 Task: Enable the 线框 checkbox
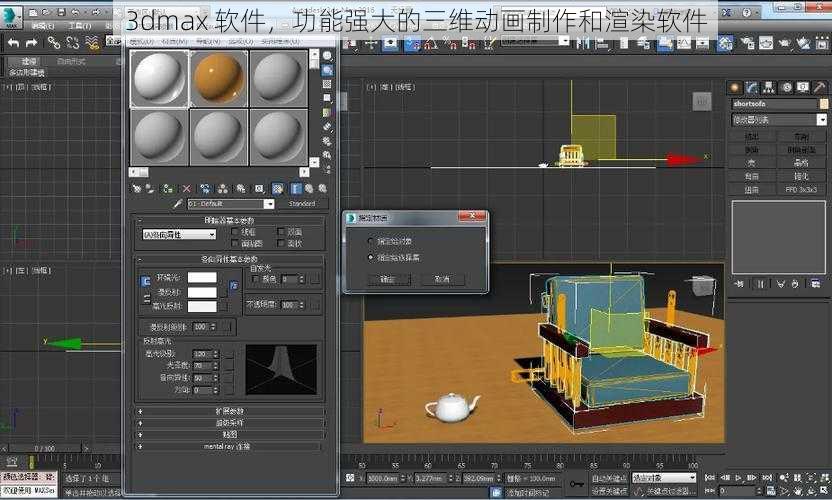click(x=235, y=231)
